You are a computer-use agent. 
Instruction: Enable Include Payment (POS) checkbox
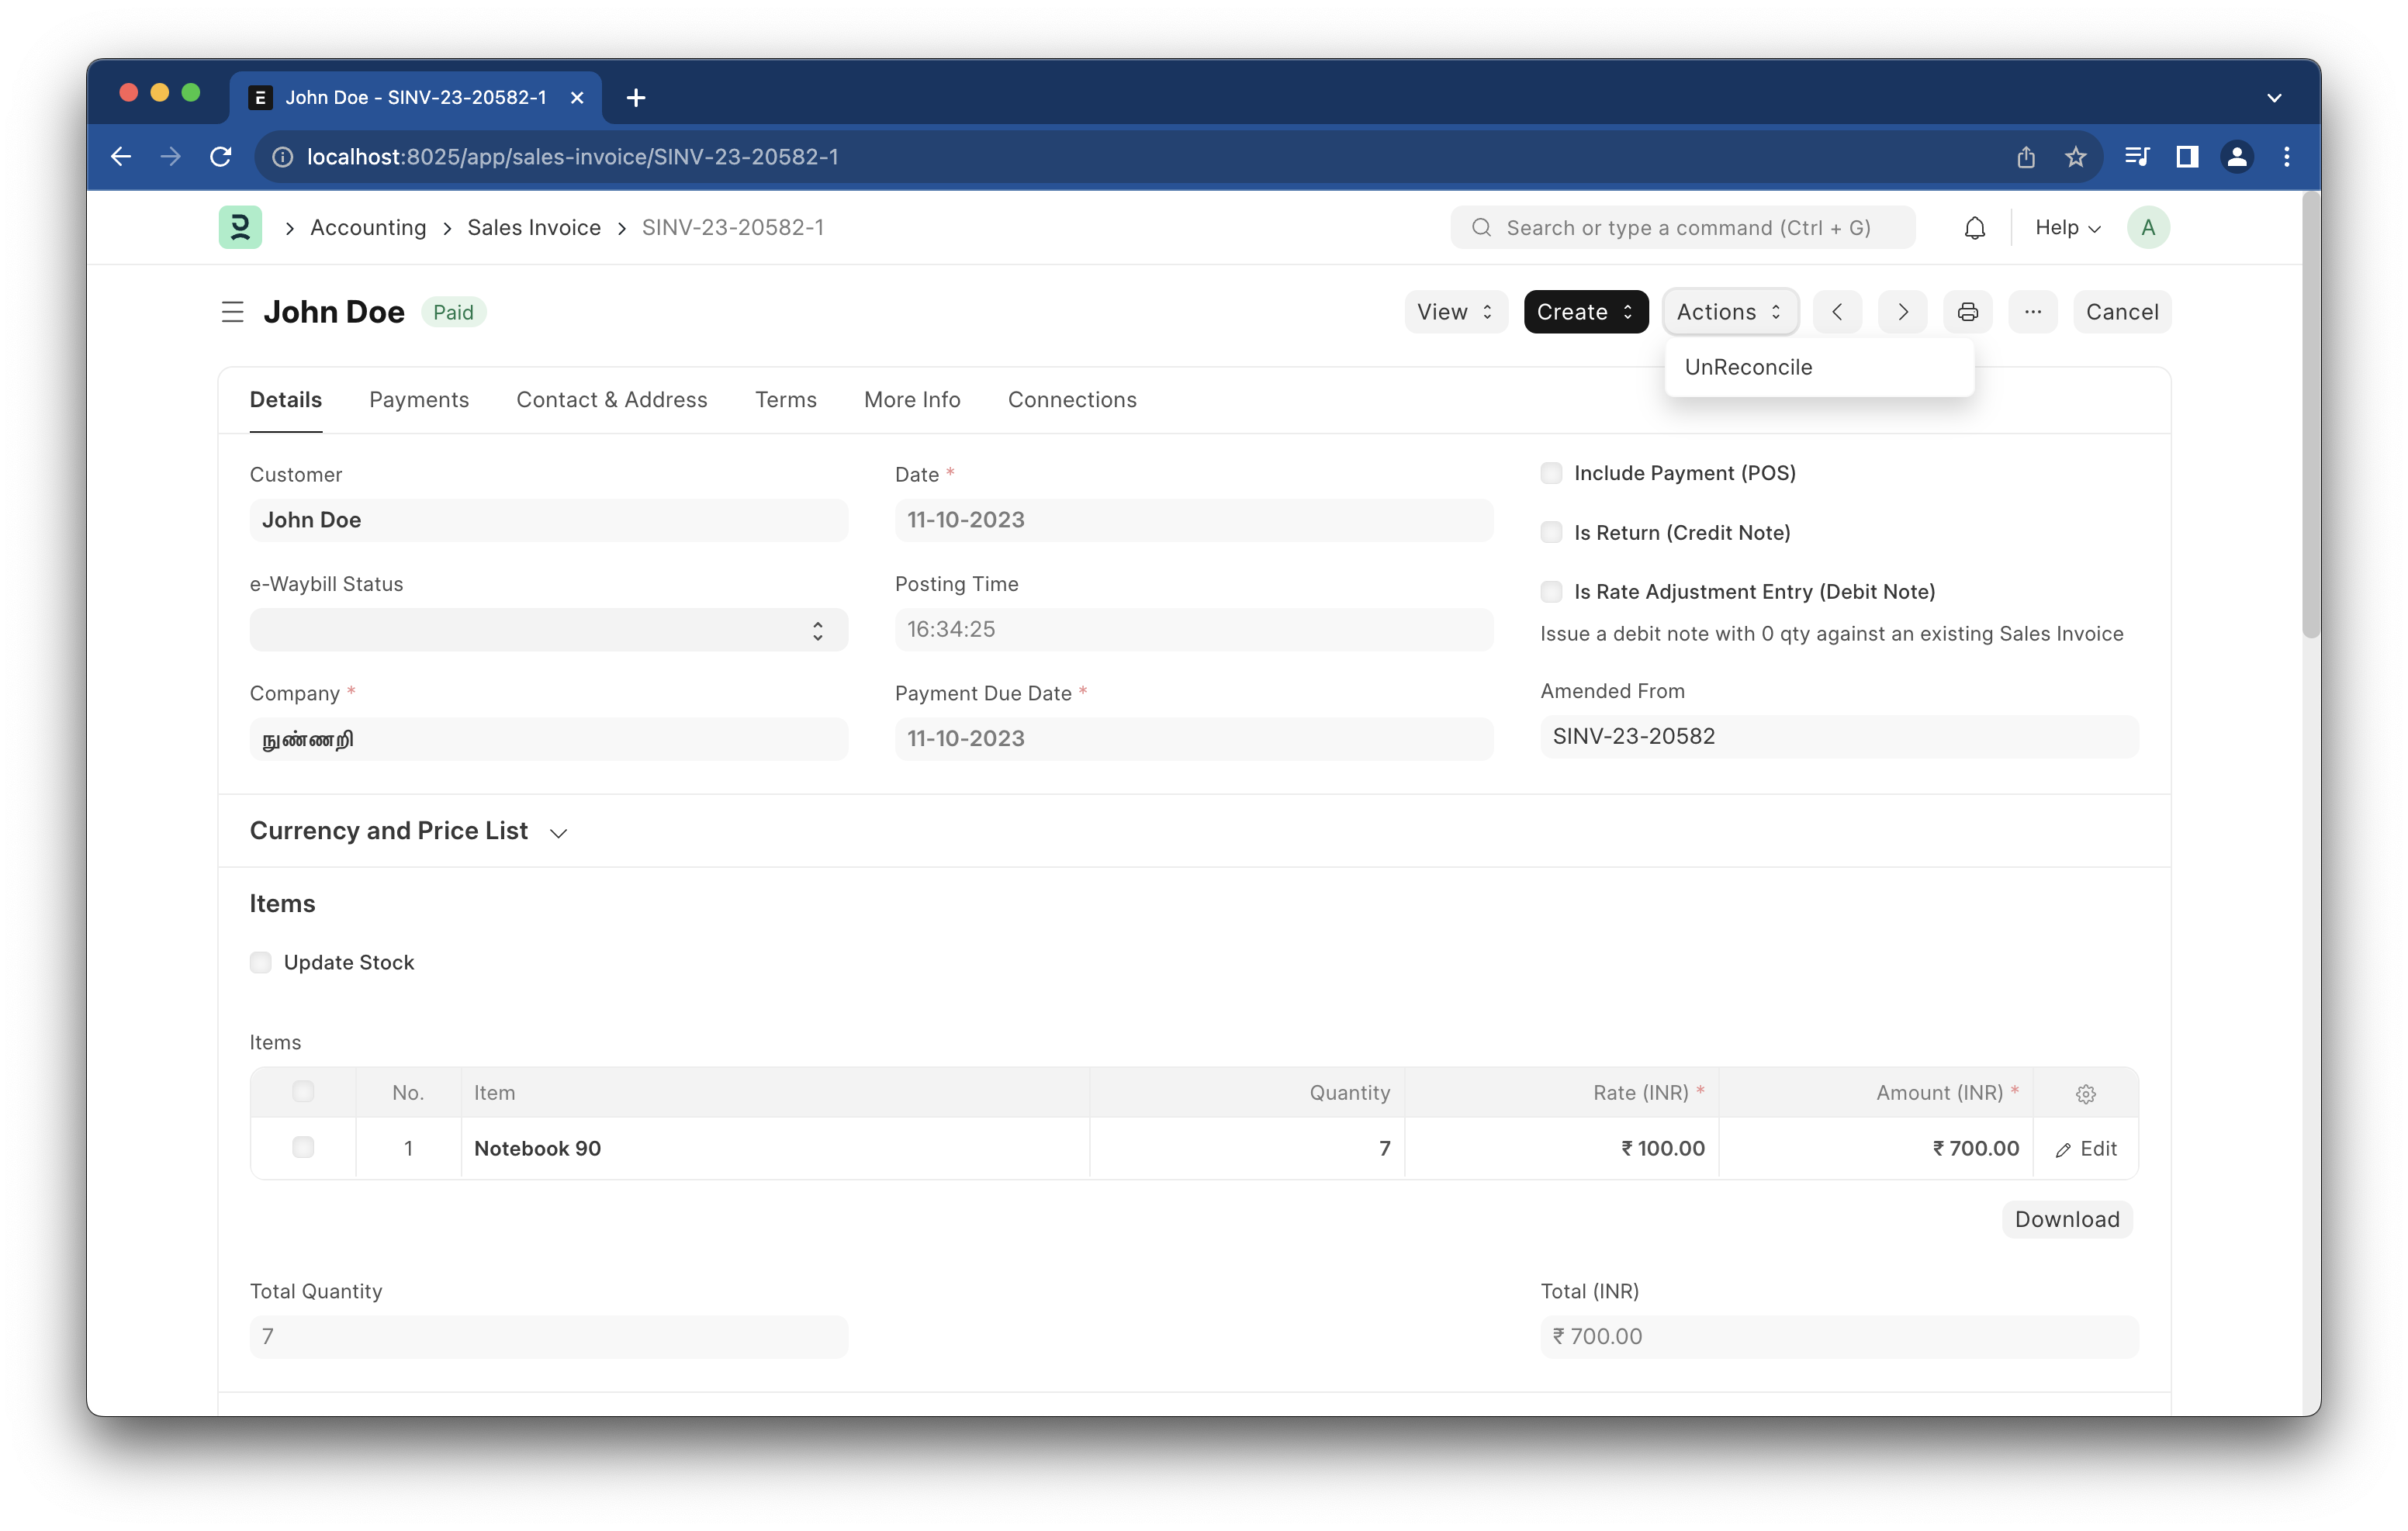coord(1551,473)
